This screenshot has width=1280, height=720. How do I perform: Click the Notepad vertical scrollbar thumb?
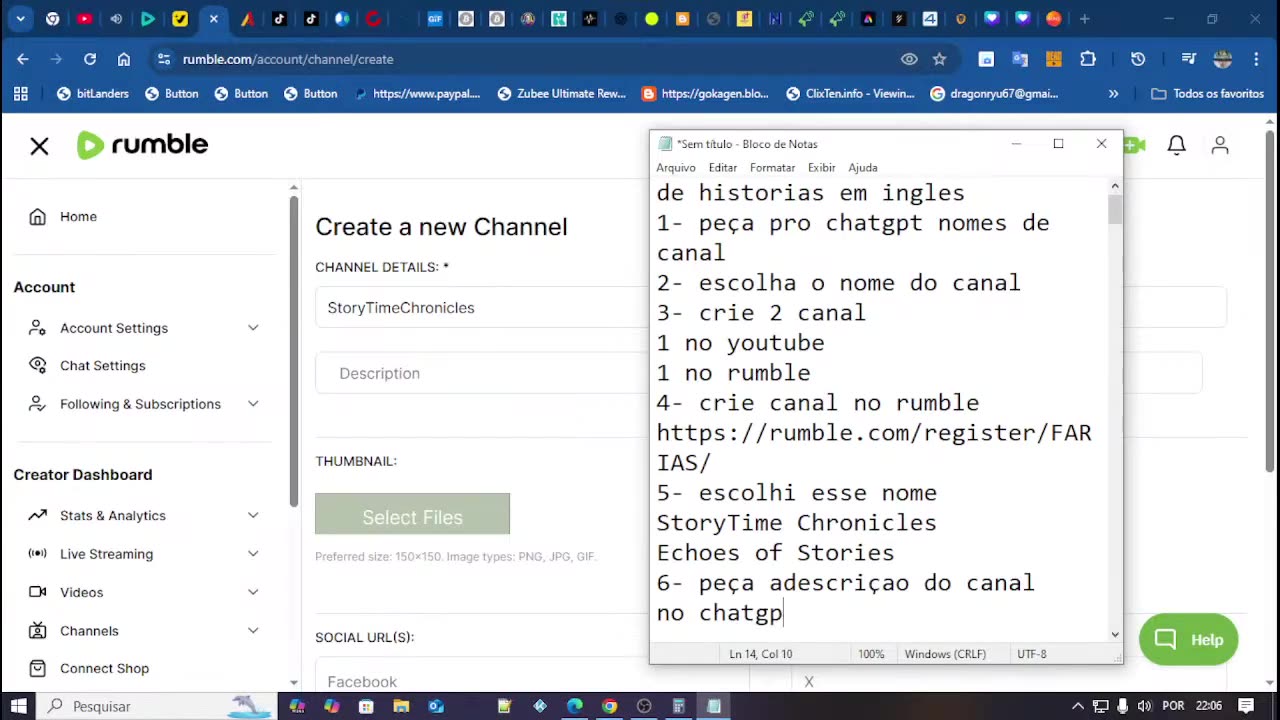point(1115,210)
